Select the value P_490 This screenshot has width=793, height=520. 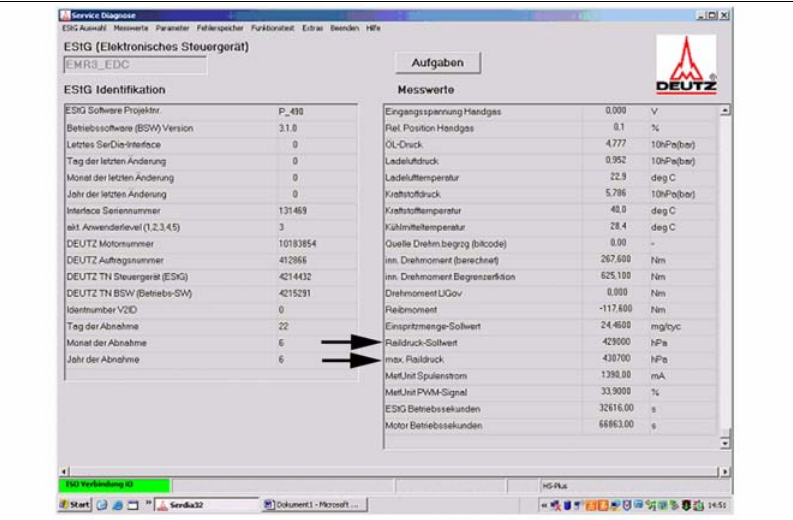291,112
